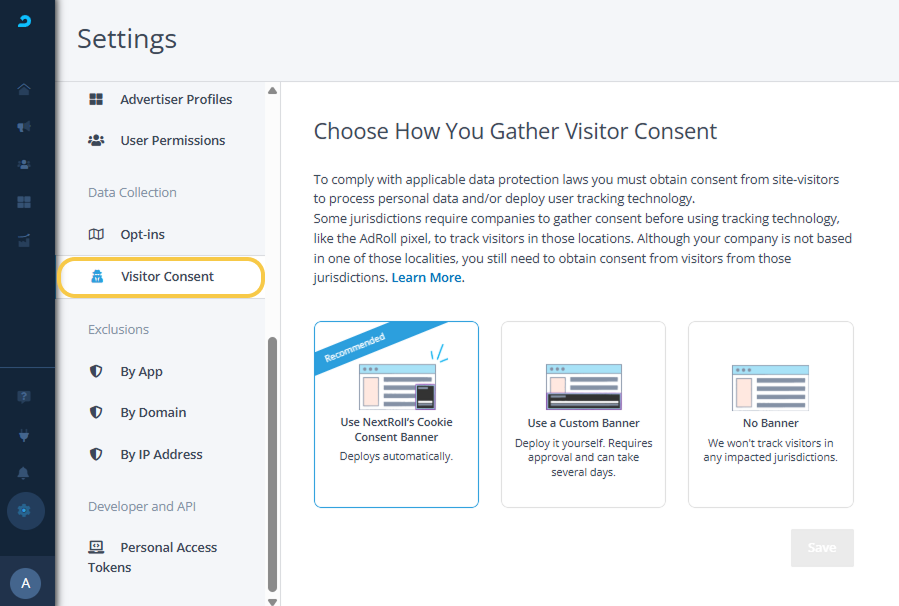Click the NextRoll logo icon
This screenshot has height=606, width=899.
[25, 21]
